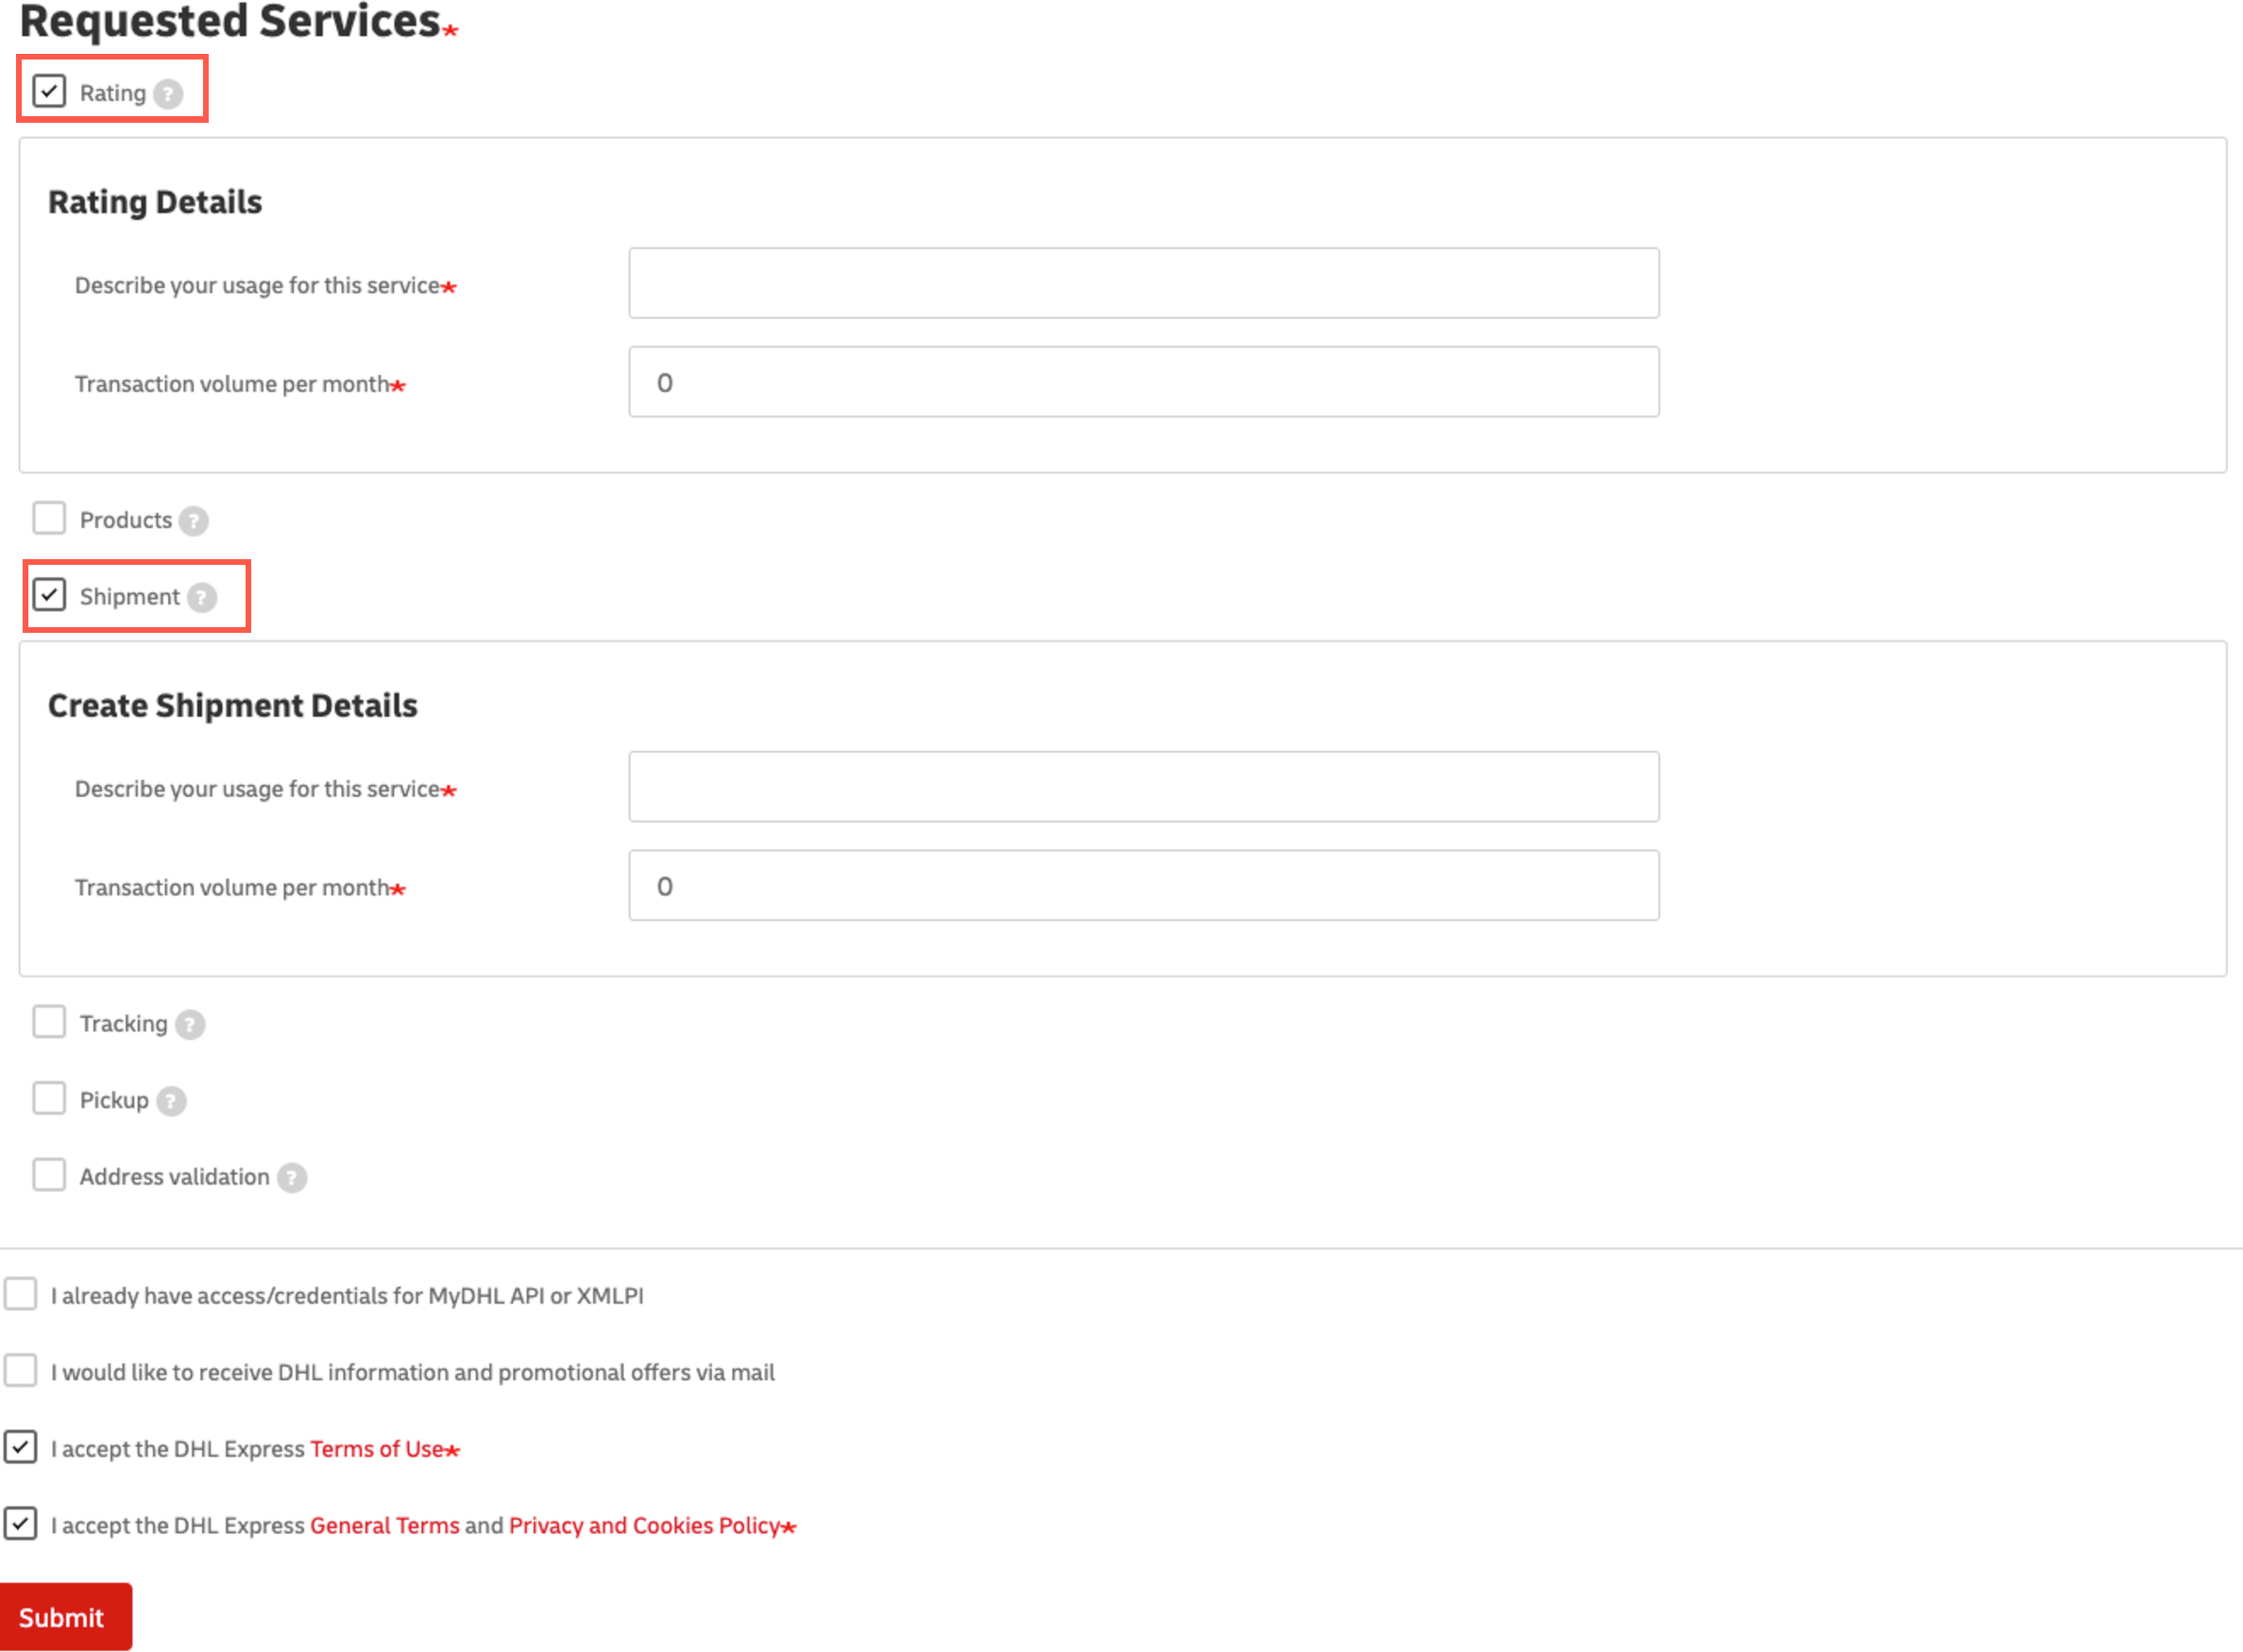Click the Shipment transaction volume field
Viewport: 2243px width, 1652px height.
1144,886
